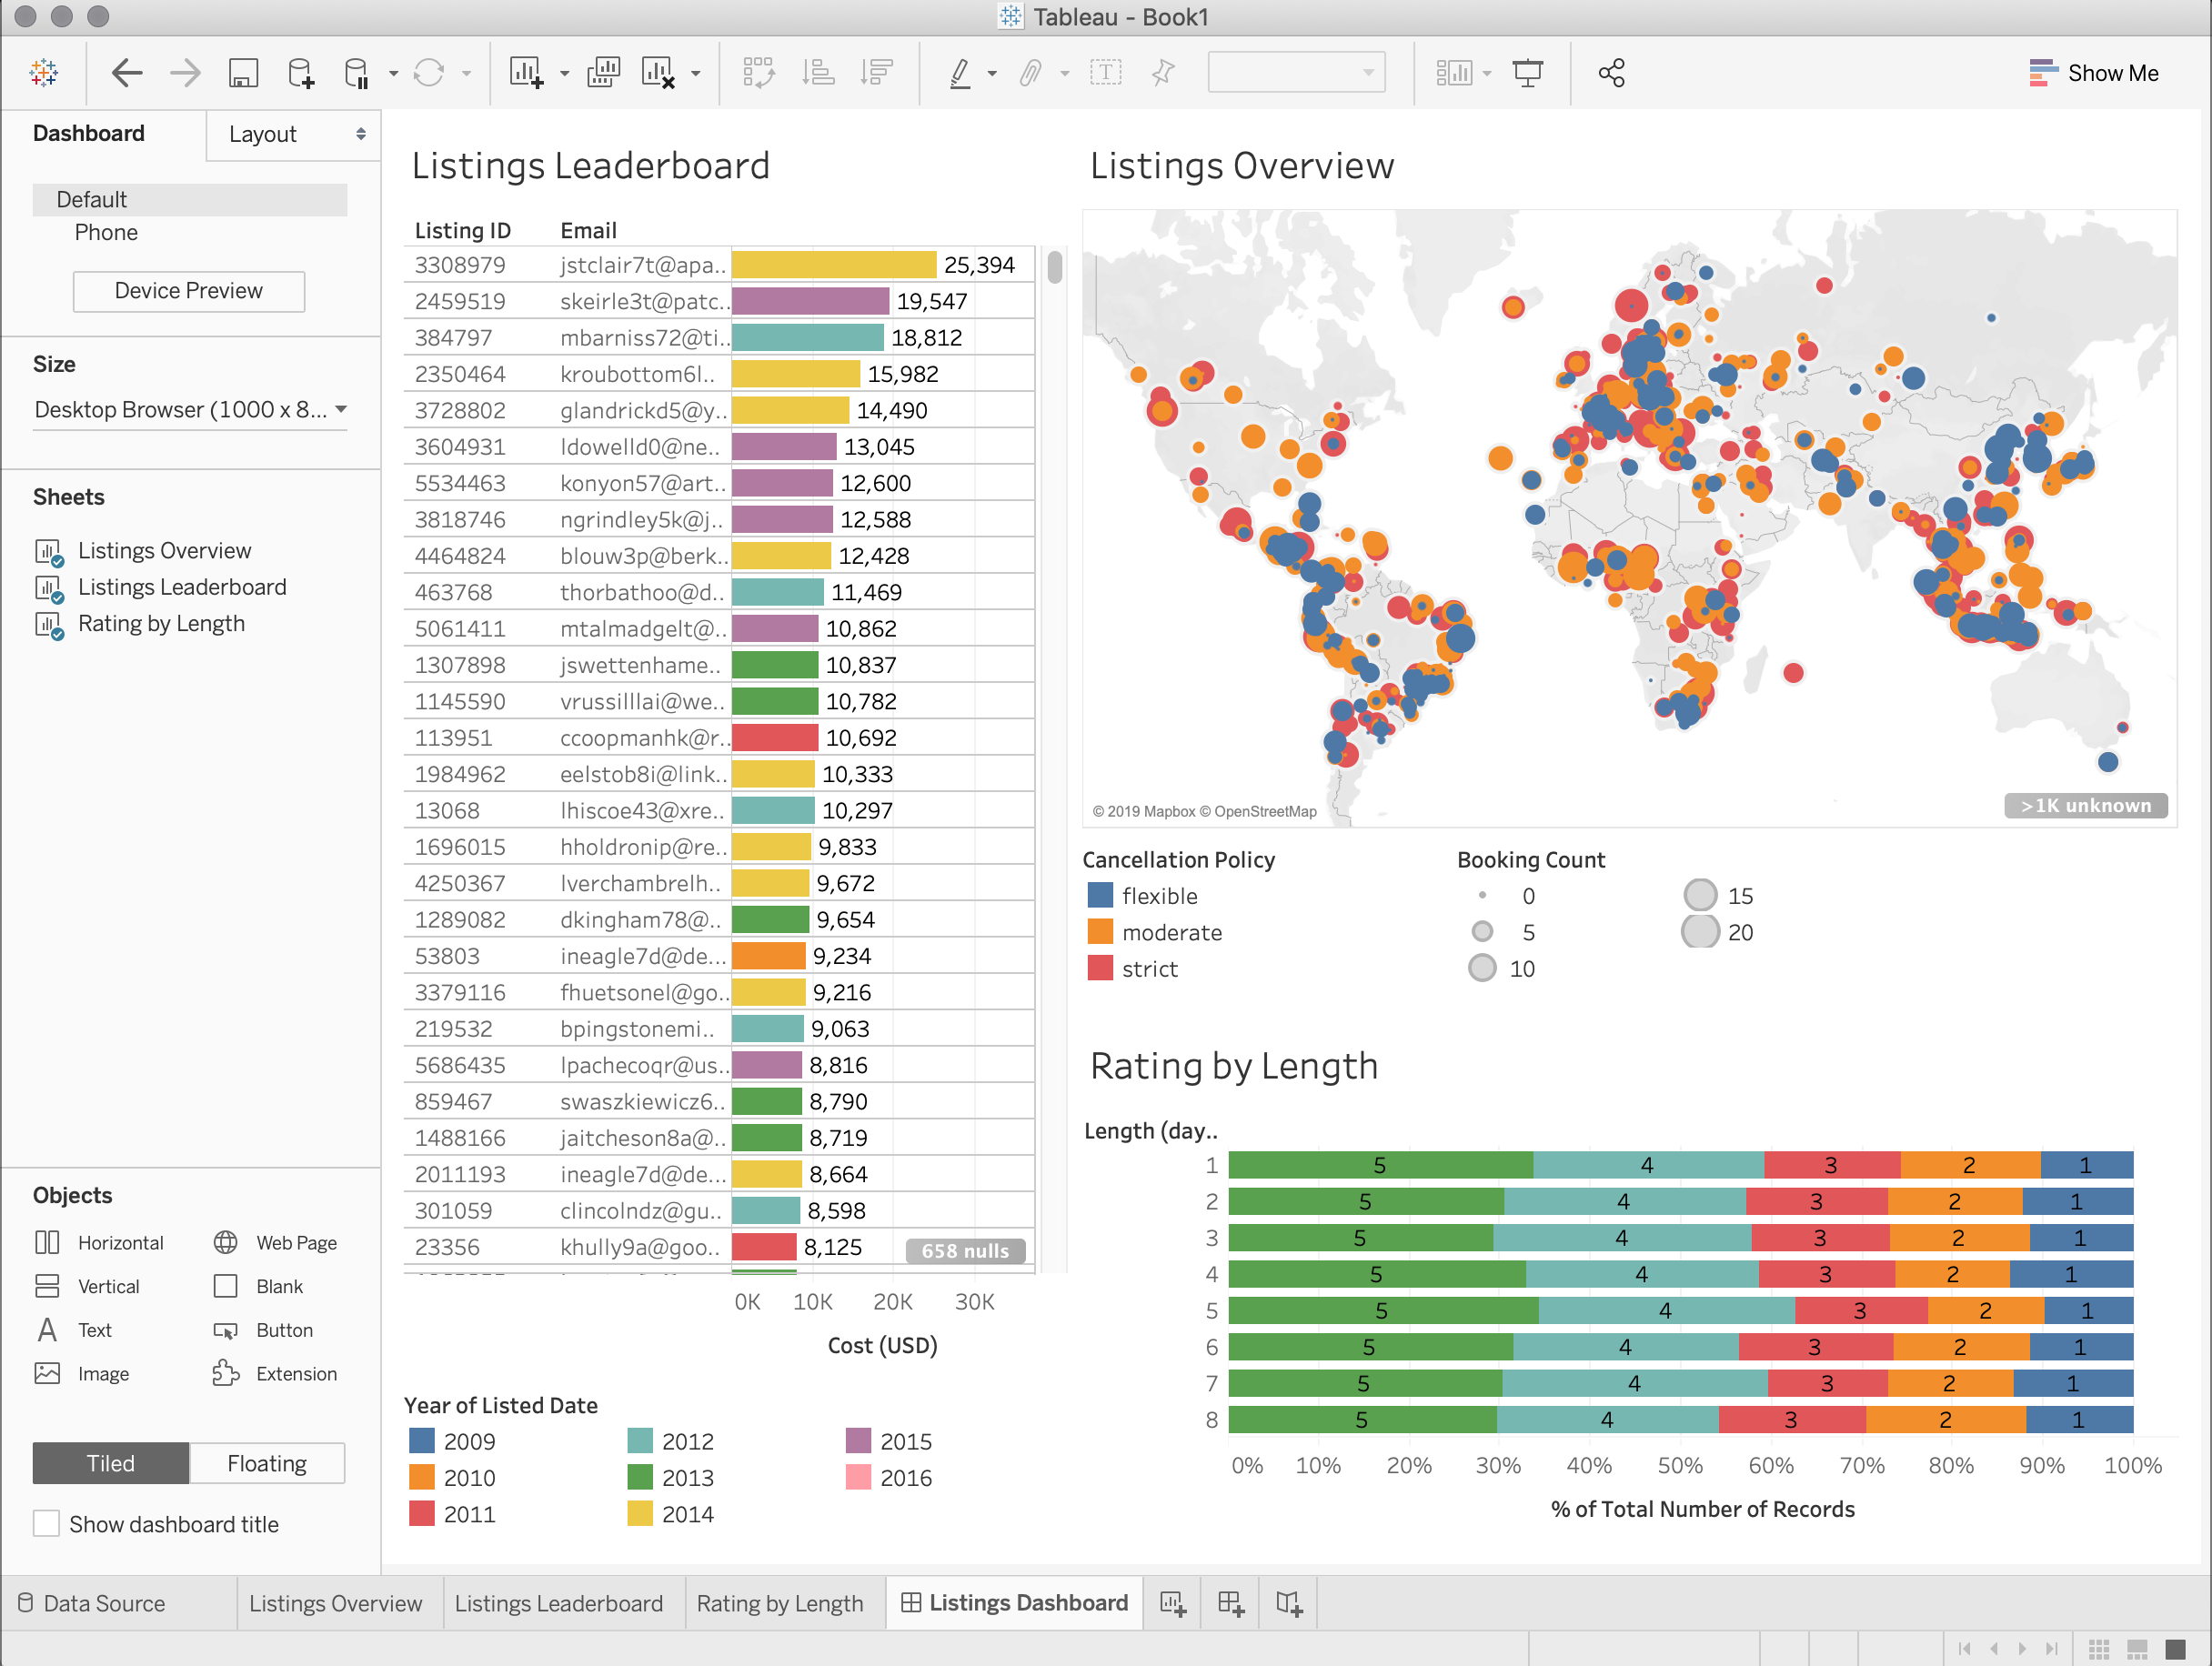Click the Show Me button top right
This screenshot has width=2212, height=1666.
point(2095,74)
